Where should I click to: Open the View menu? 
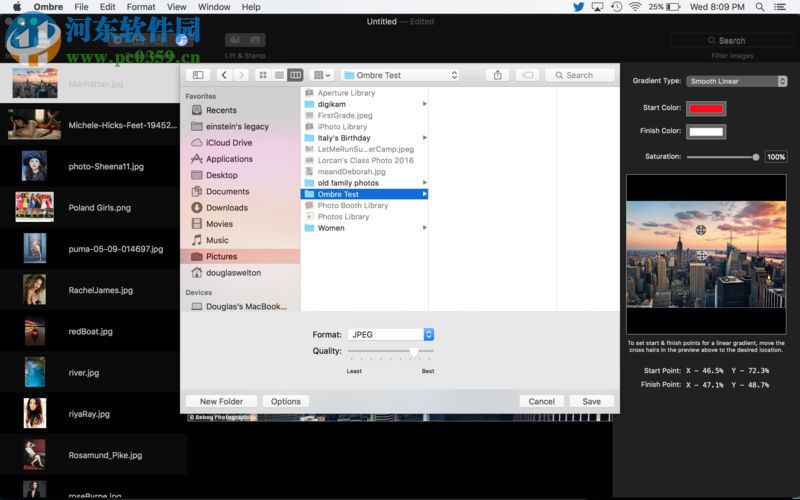pyautogui.click(x=177, y=7)
